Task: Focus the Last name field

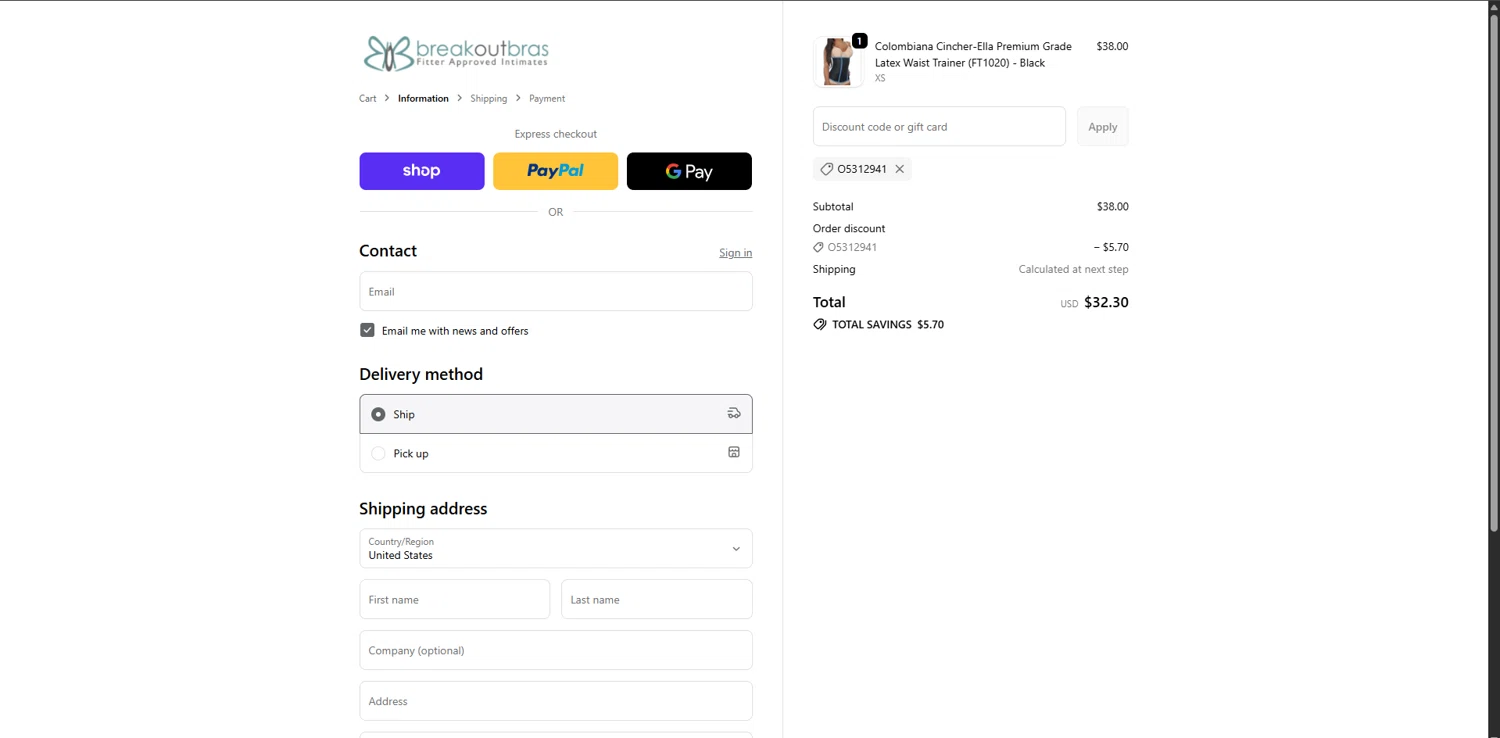Action: click(657, 599)
